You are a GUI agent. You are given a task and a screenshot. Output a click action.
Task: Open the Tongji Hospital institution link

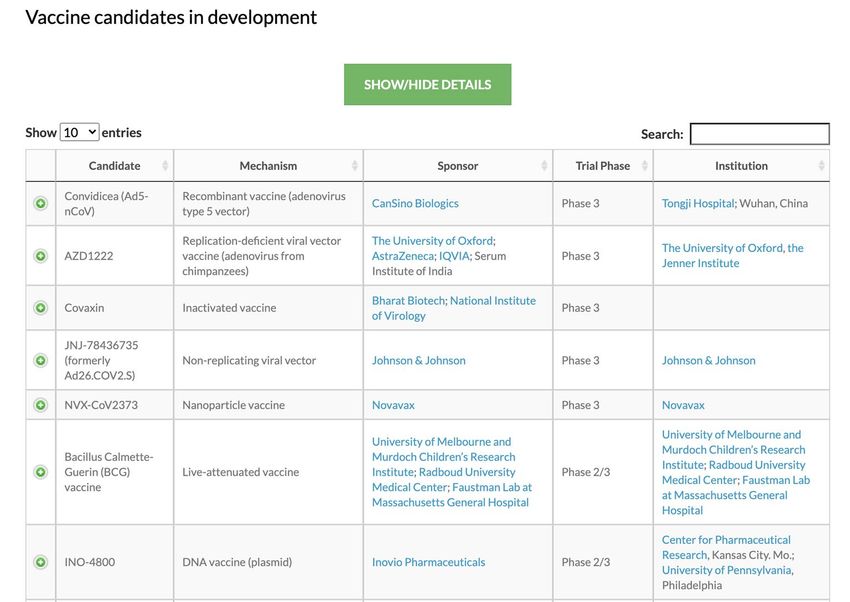click(698, 203)
